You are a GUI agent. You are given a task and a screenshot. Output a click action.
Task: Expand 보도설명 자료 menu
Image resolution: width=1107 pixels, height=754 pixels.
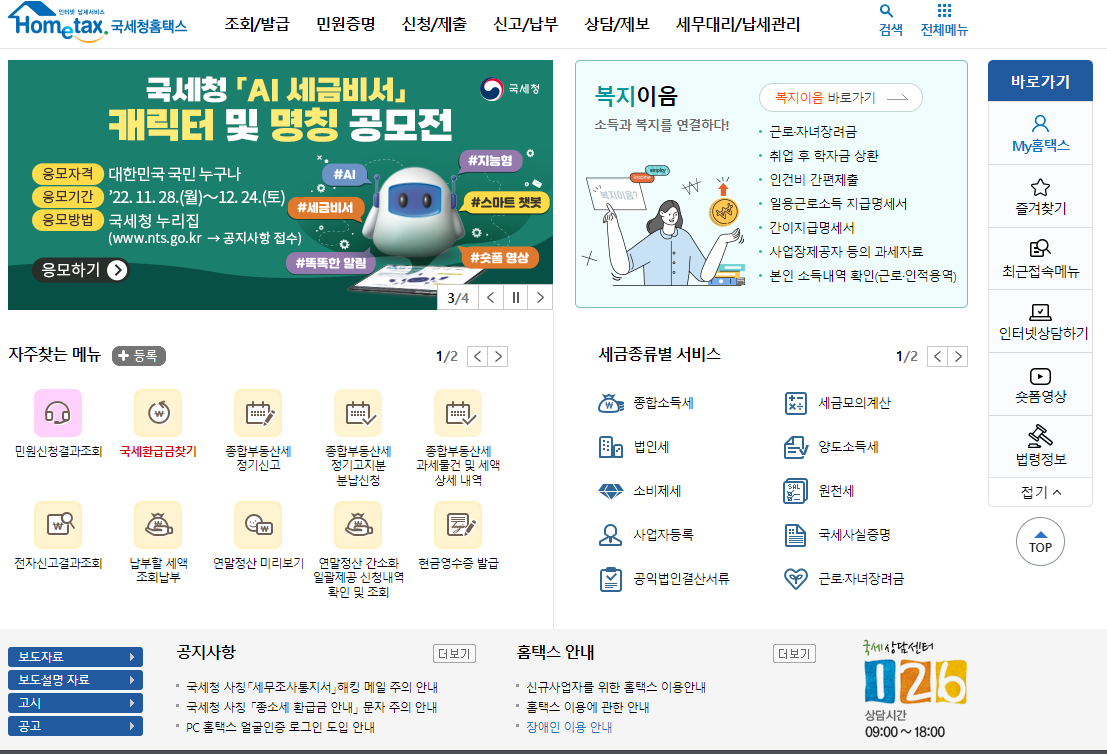point(76,680)
